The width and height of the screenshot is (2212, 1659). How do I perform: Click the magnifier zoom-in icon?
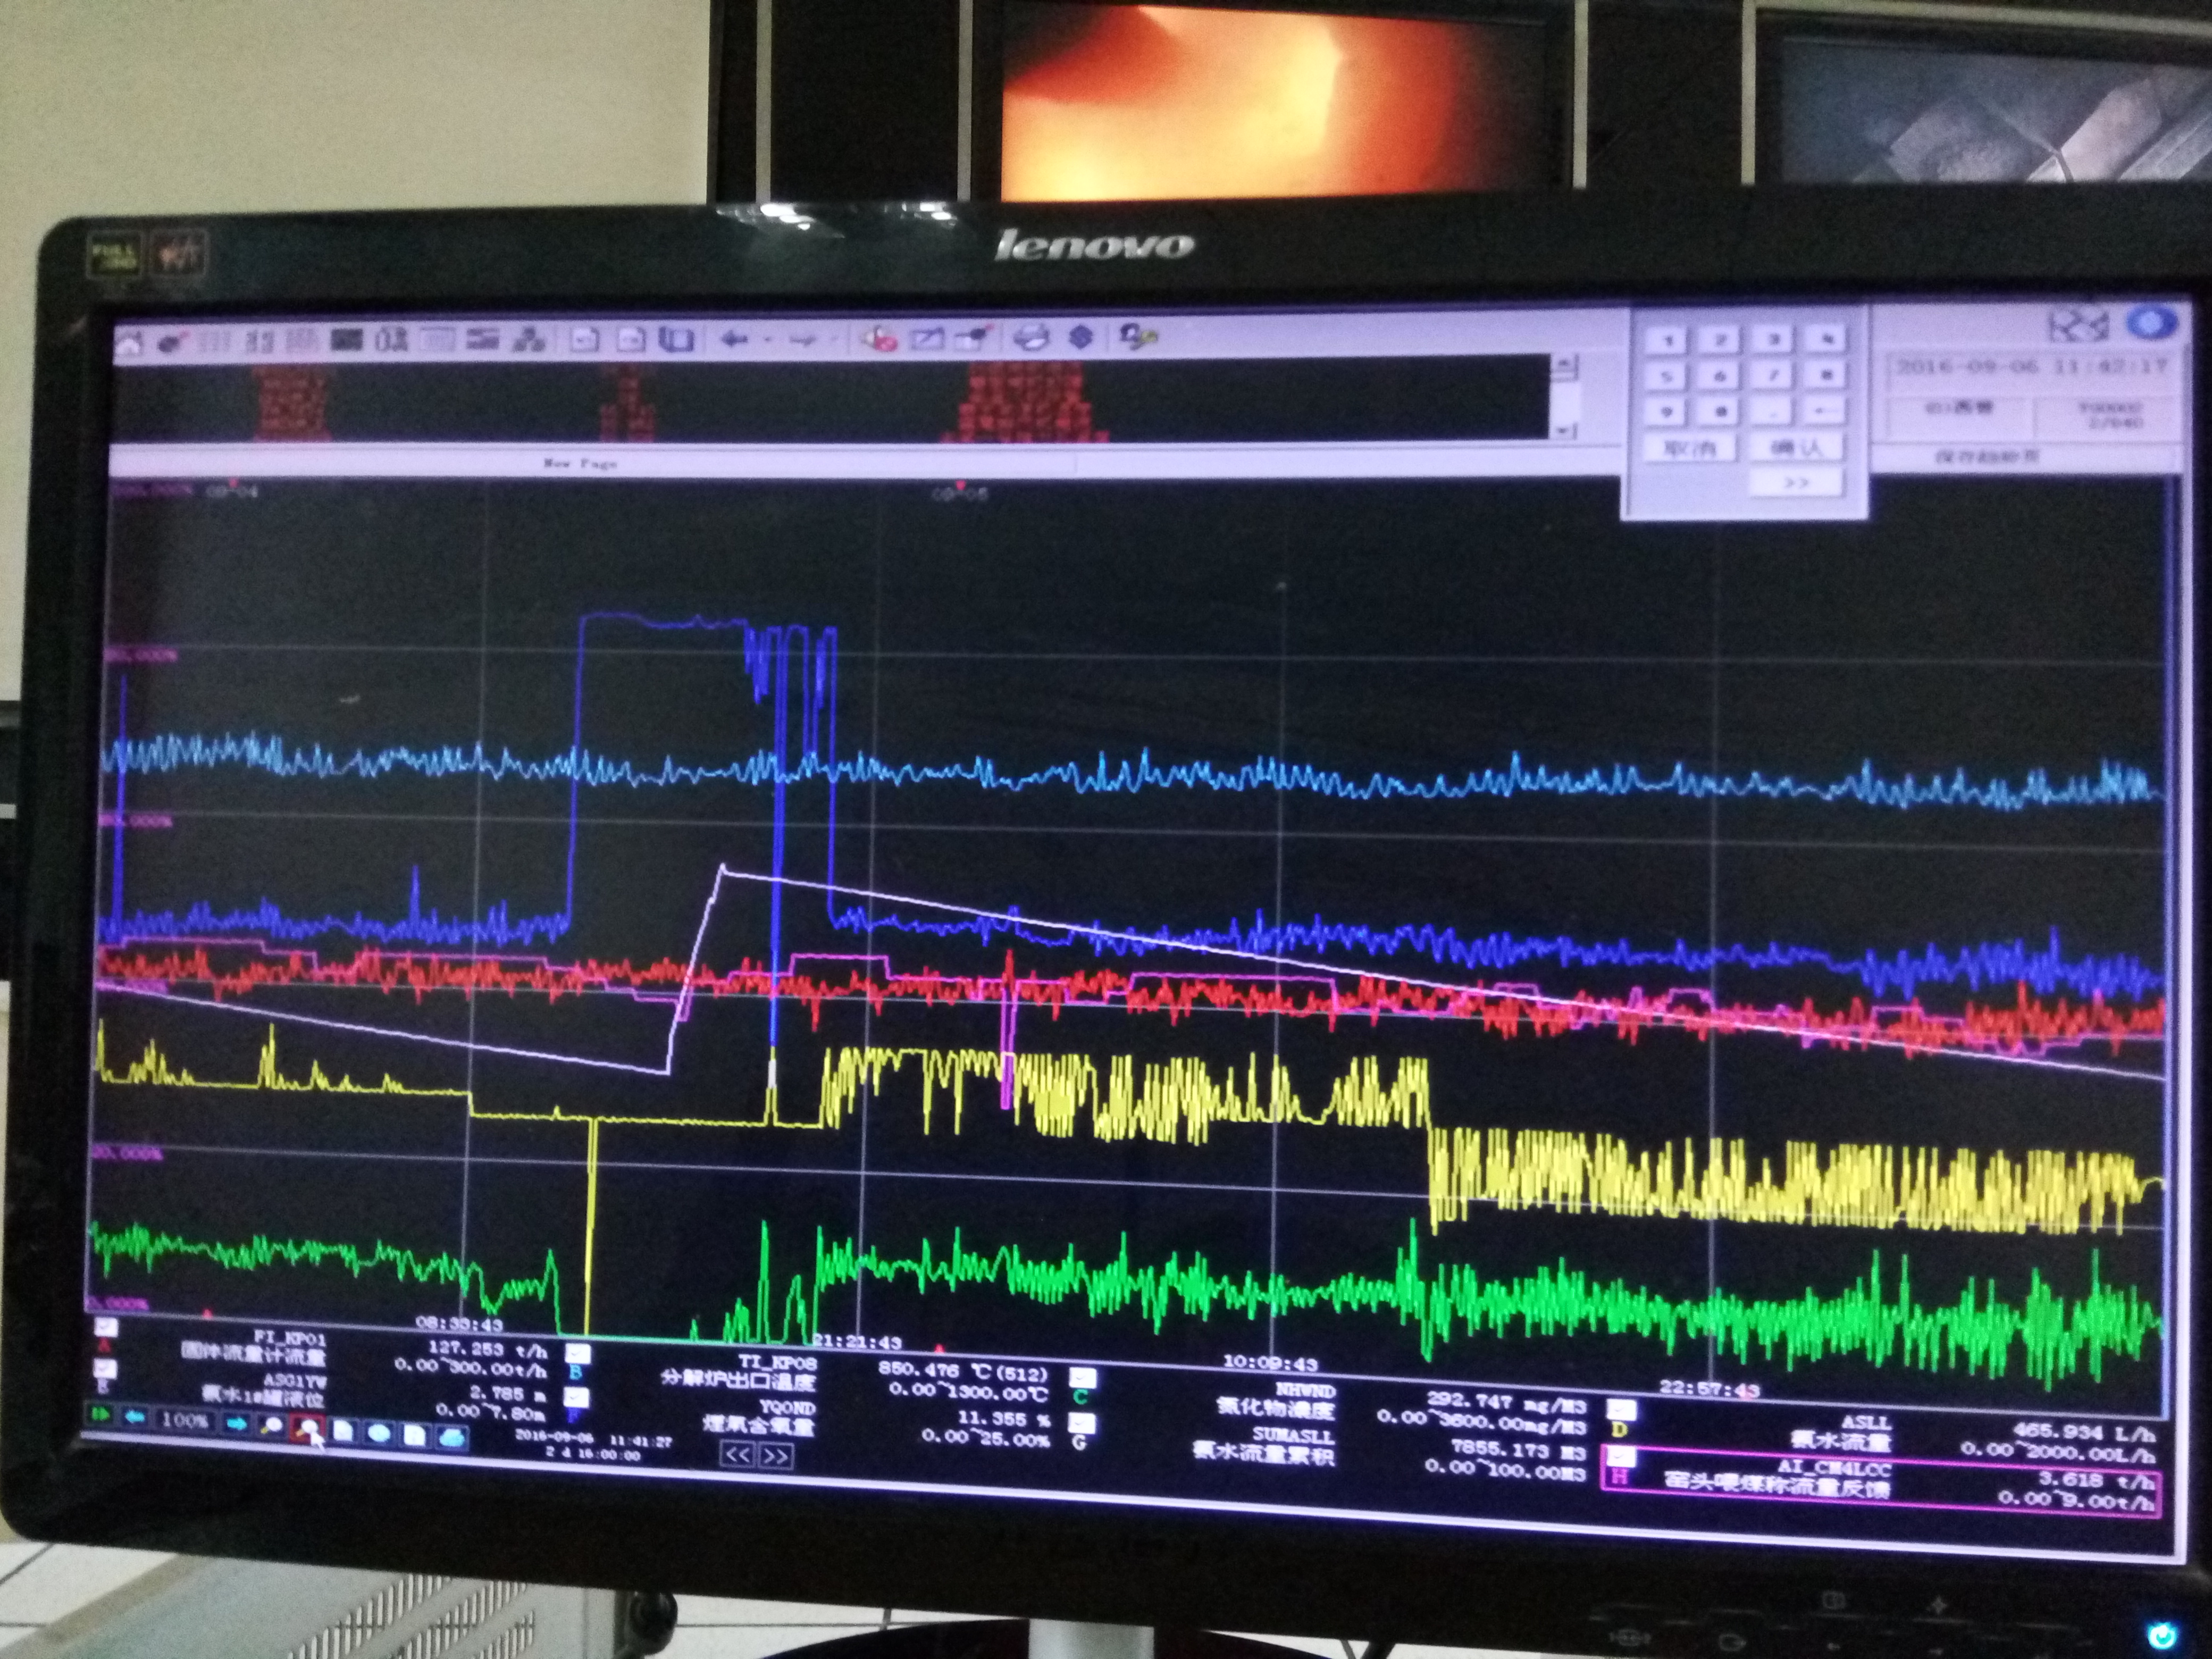271,1425
